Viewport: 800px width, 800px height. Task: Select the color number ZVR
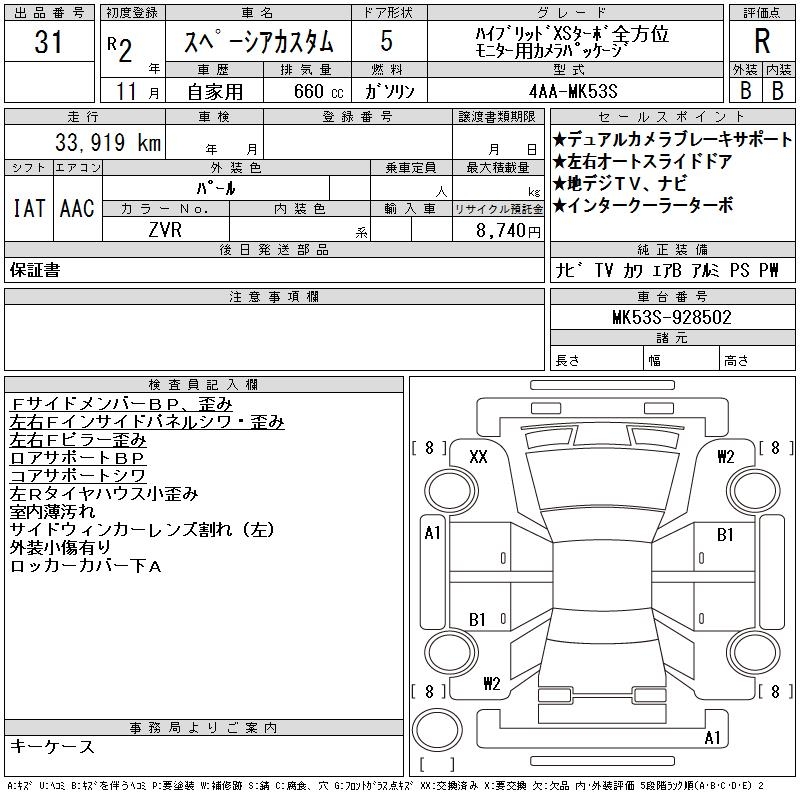point(165,230)
